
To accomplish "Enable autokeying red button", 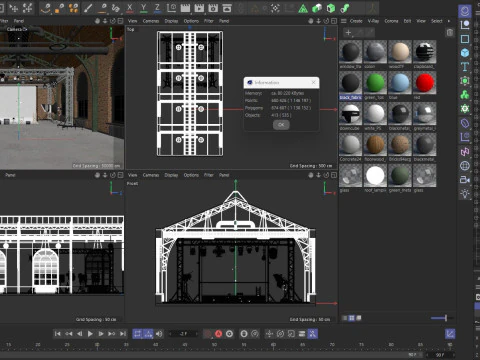I will tap(218, 333).
